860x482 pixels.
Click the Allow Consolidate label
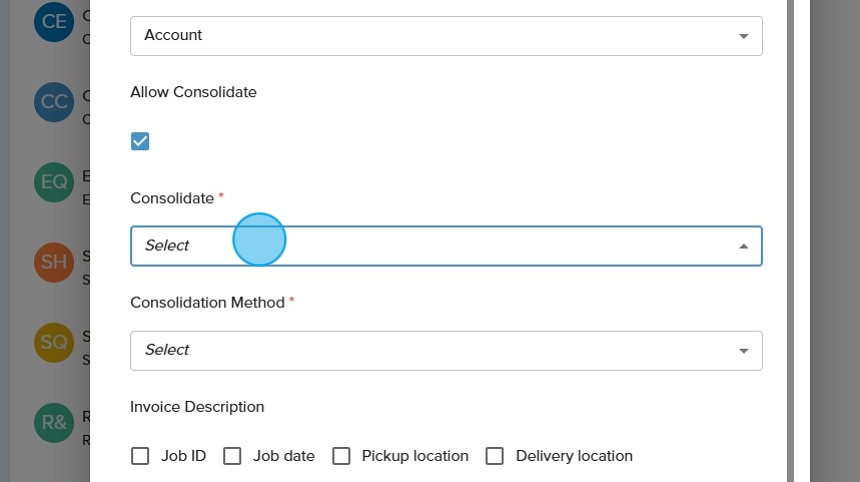click(x=193, y=92)
